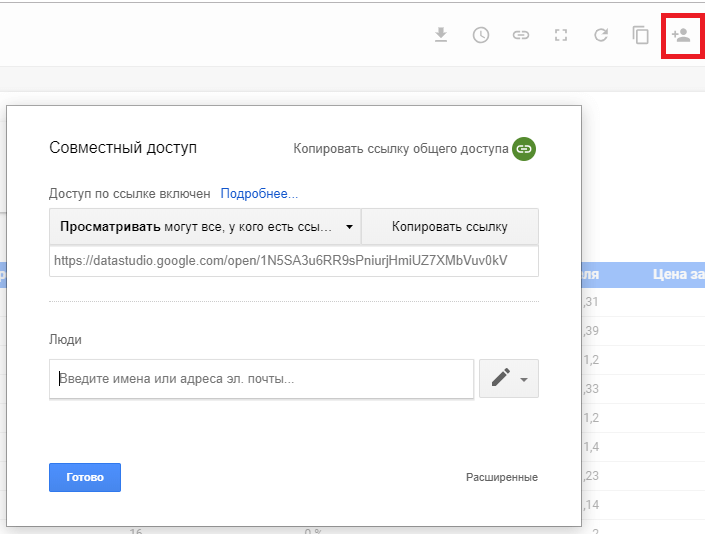705x534 pixels.
Task: Click the green shareable link icon
Action: coord(524,149)
